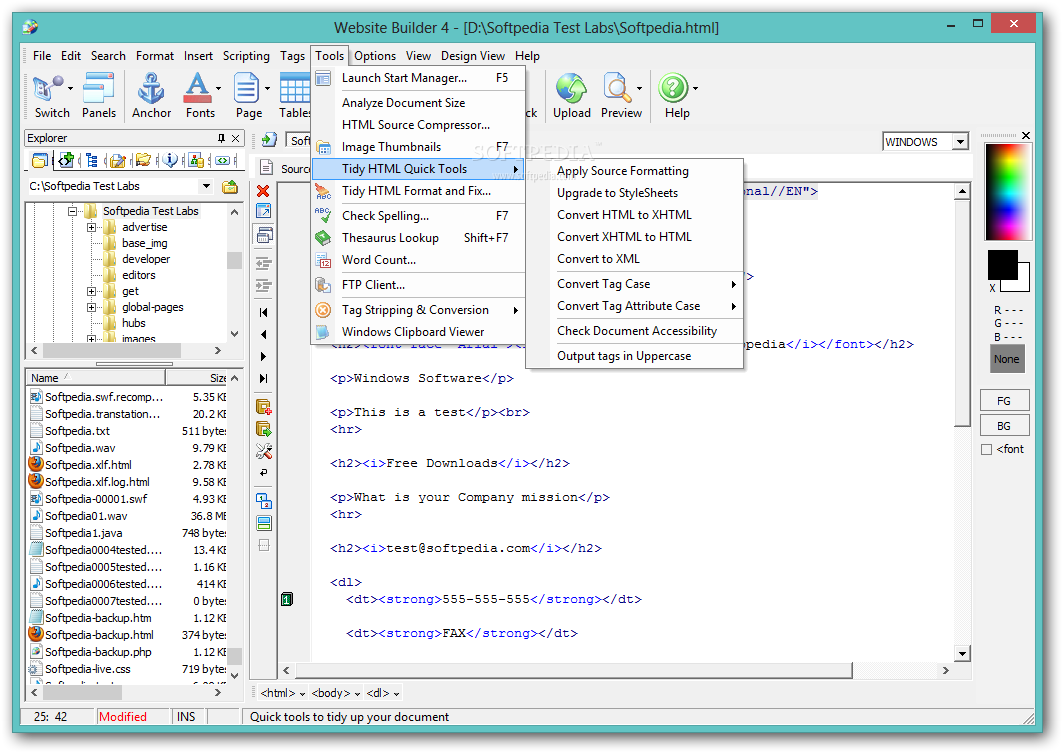Select the developer folder in tree
This screenshot has width=1063, height=753.
click(x=146, y=259)
